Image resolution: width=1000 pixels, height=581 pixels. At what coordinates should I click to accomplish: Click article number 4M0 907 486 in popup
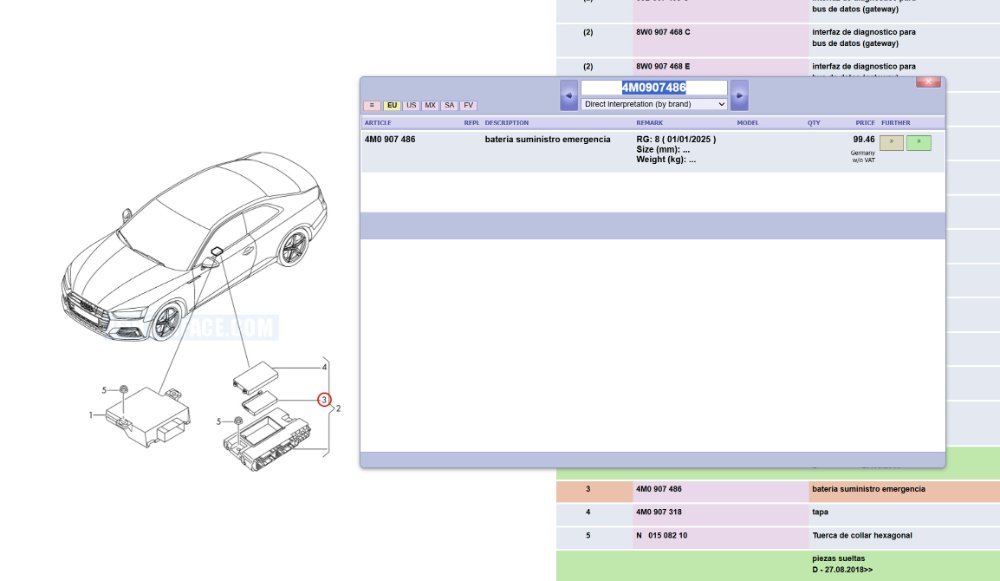pos(390,139)
